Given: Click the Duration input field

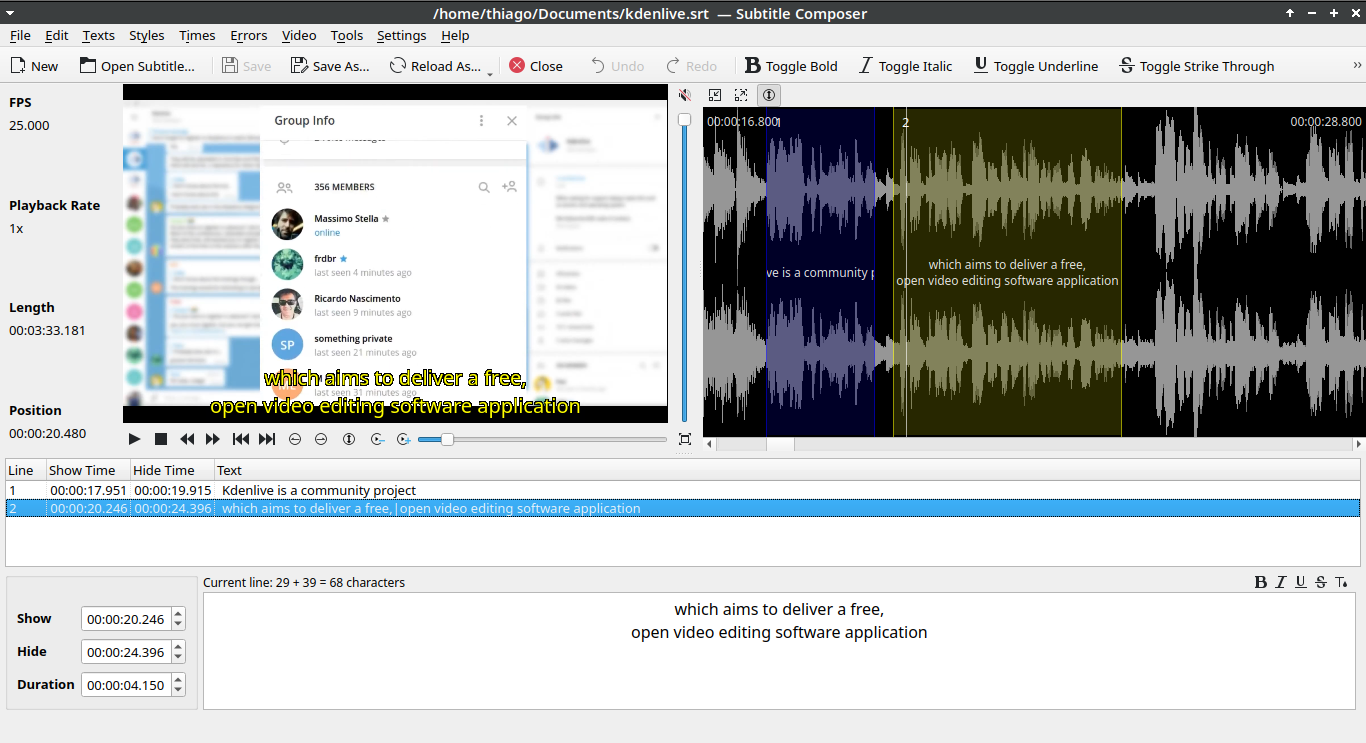Looking at the screenshot, I should click(126, 685).
